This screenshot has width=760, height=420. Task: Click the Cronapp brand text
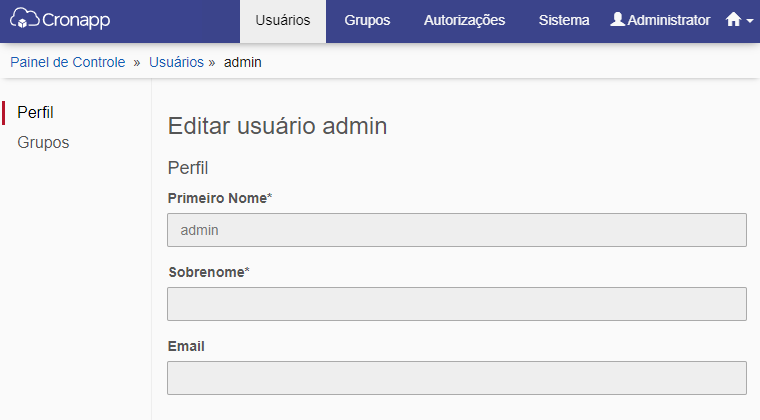click(76, 20)
